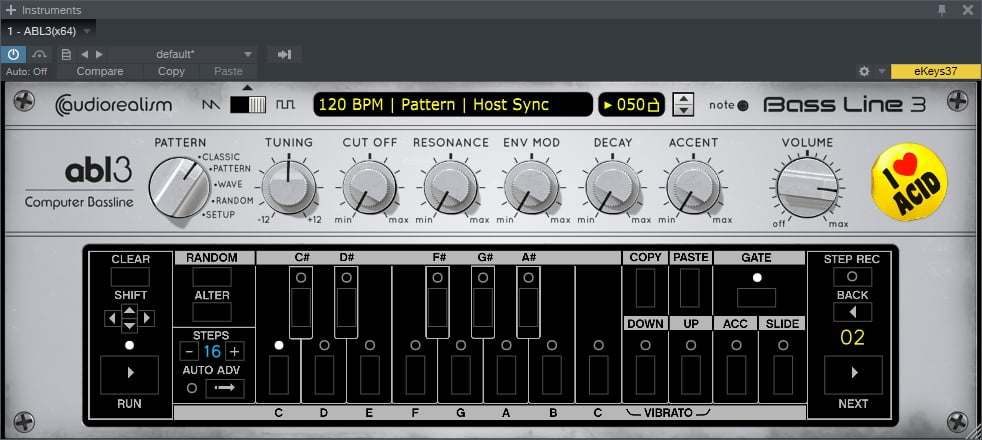Select the sawtooth waveform icon
The image size is (982, 440).
click(x=211, y=105)
